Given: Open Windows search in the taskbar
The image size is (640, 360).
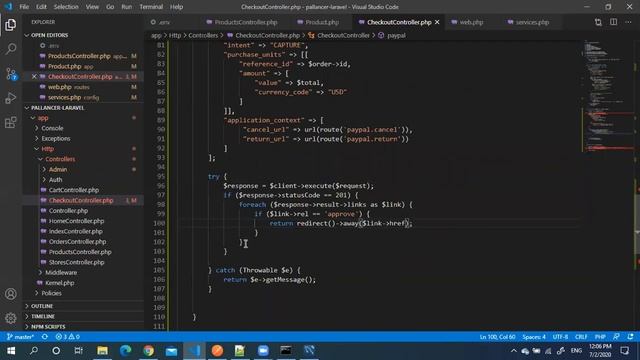Looking at the screenshot, I should click(x=34, y=351).
